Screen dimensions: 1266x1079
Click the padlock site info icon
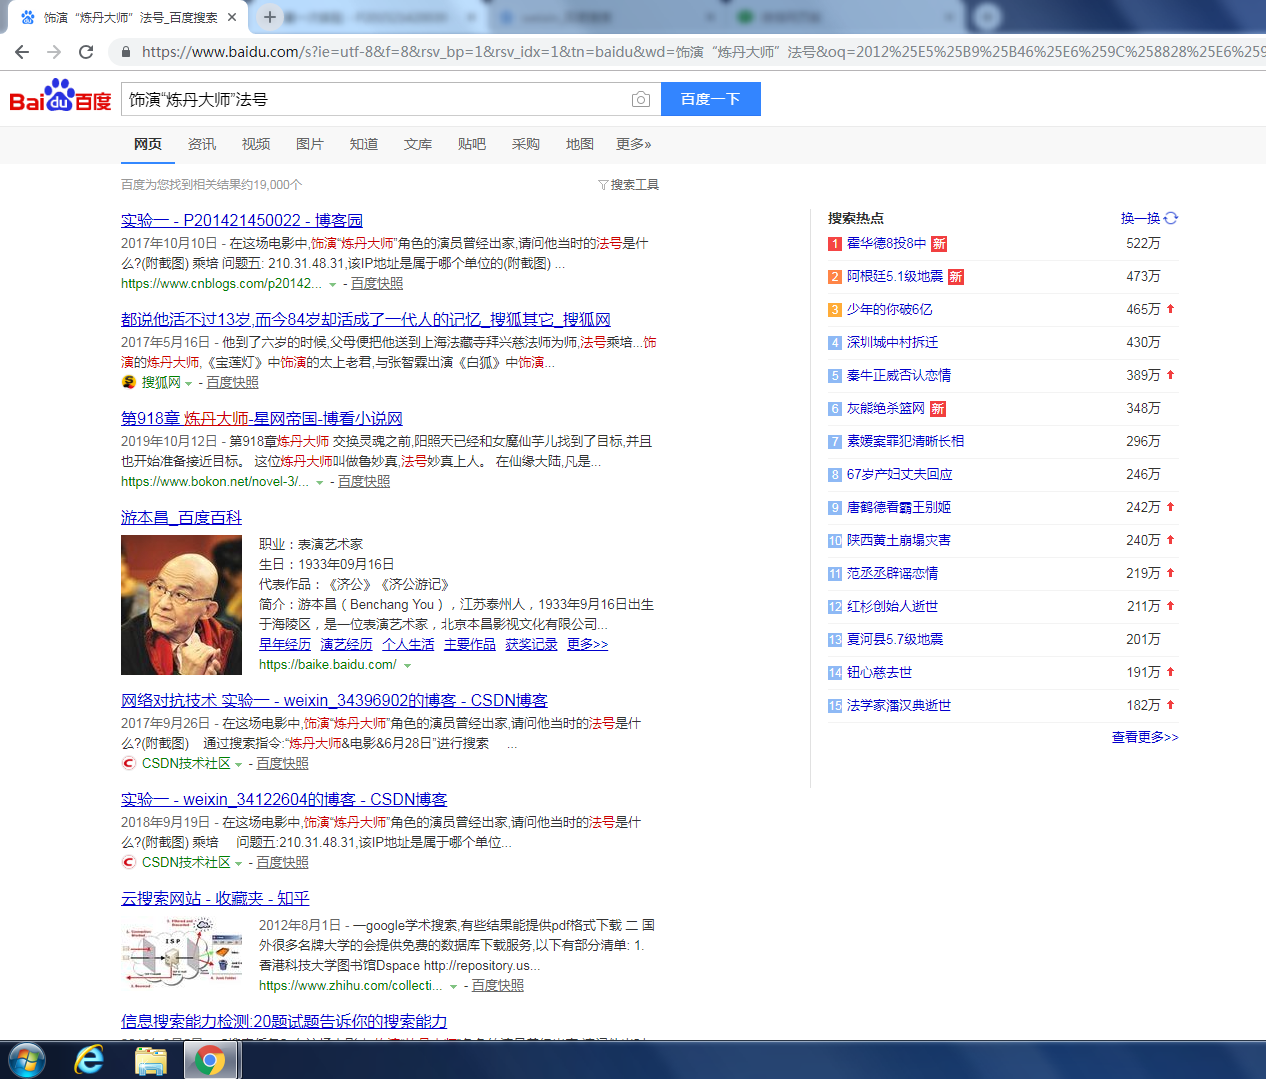tap(125, 52)
